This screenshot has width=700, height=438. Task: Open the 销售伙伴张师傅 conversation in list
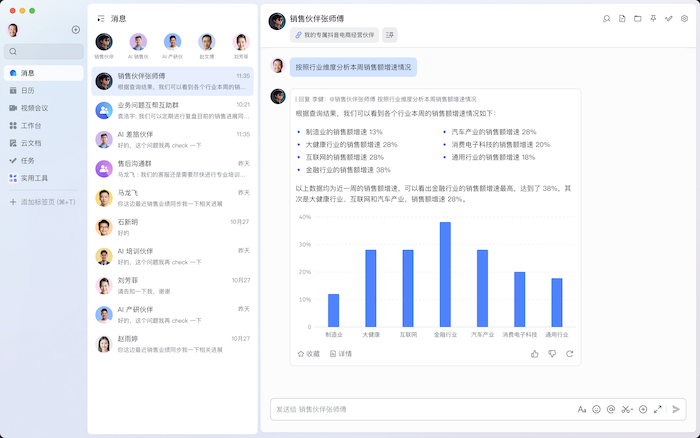(x=172, y=81)
